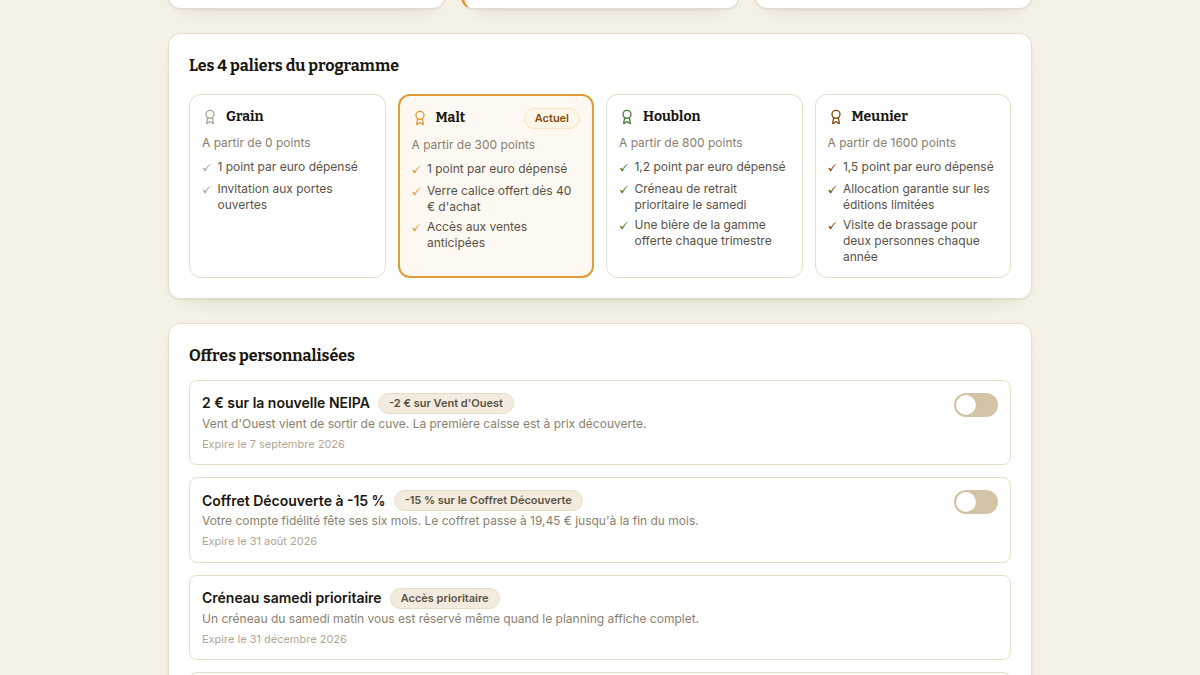Click the 'Créneau samedi prioritaire' title
1200x675 pixels.
(292, 598)
